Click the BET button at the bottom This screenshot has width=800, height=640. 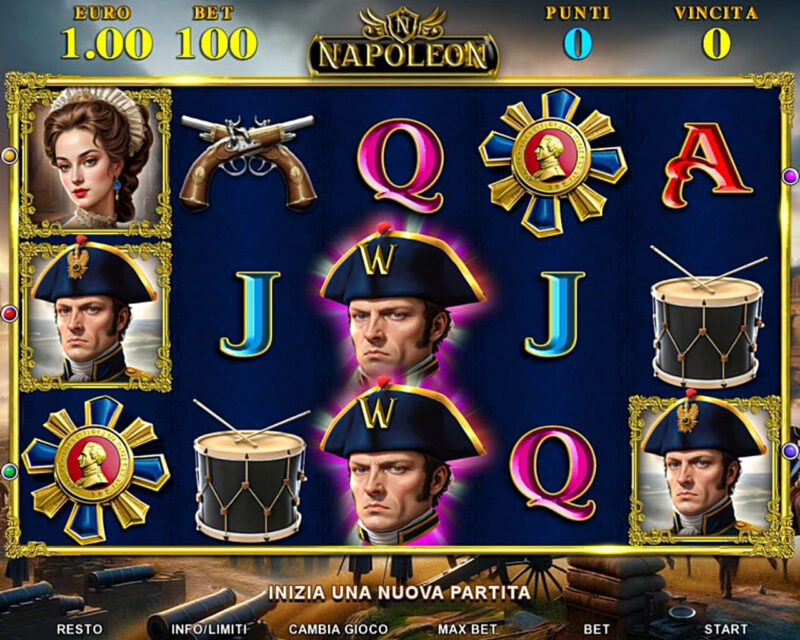pyautogui.click(x=596, y=629)
